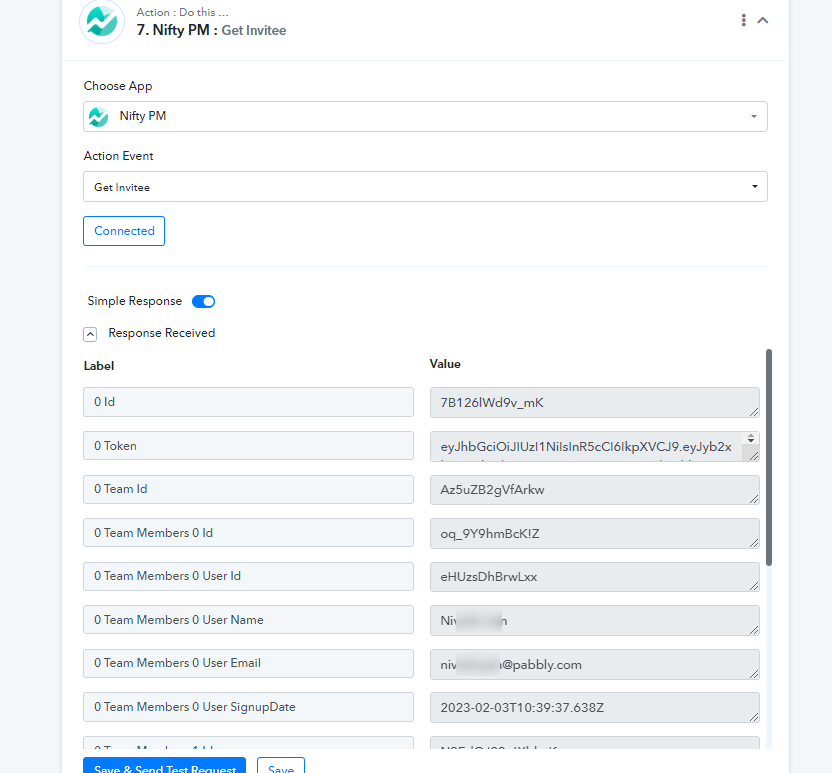Collapse the Response Received section
The width and height of the screenshot is (832, 773).
point(90,334)
